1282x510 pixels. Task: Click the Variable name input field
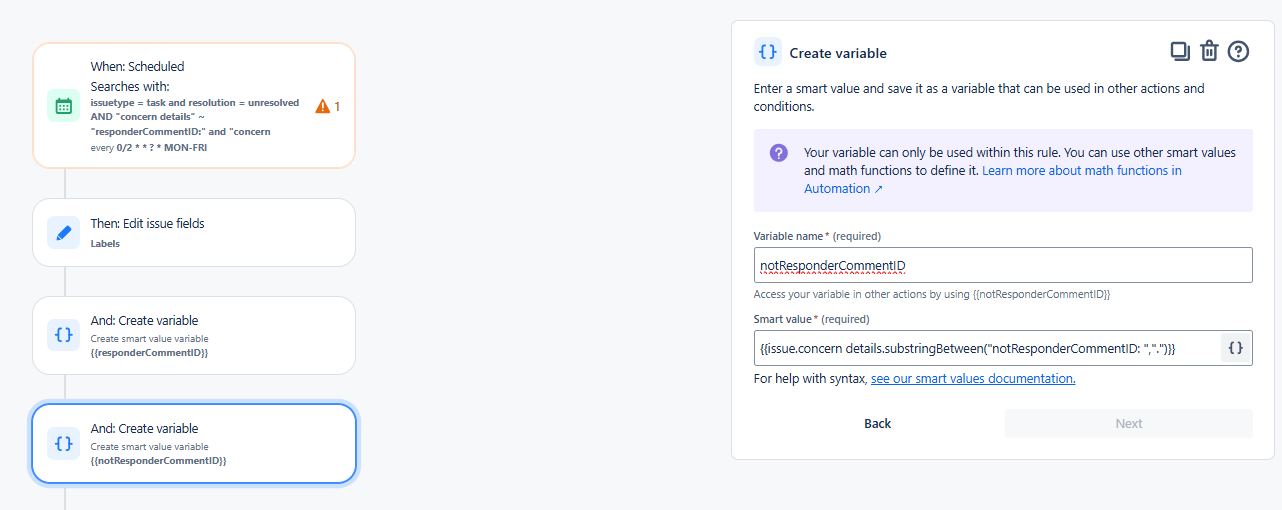(x=1003, y=265)
